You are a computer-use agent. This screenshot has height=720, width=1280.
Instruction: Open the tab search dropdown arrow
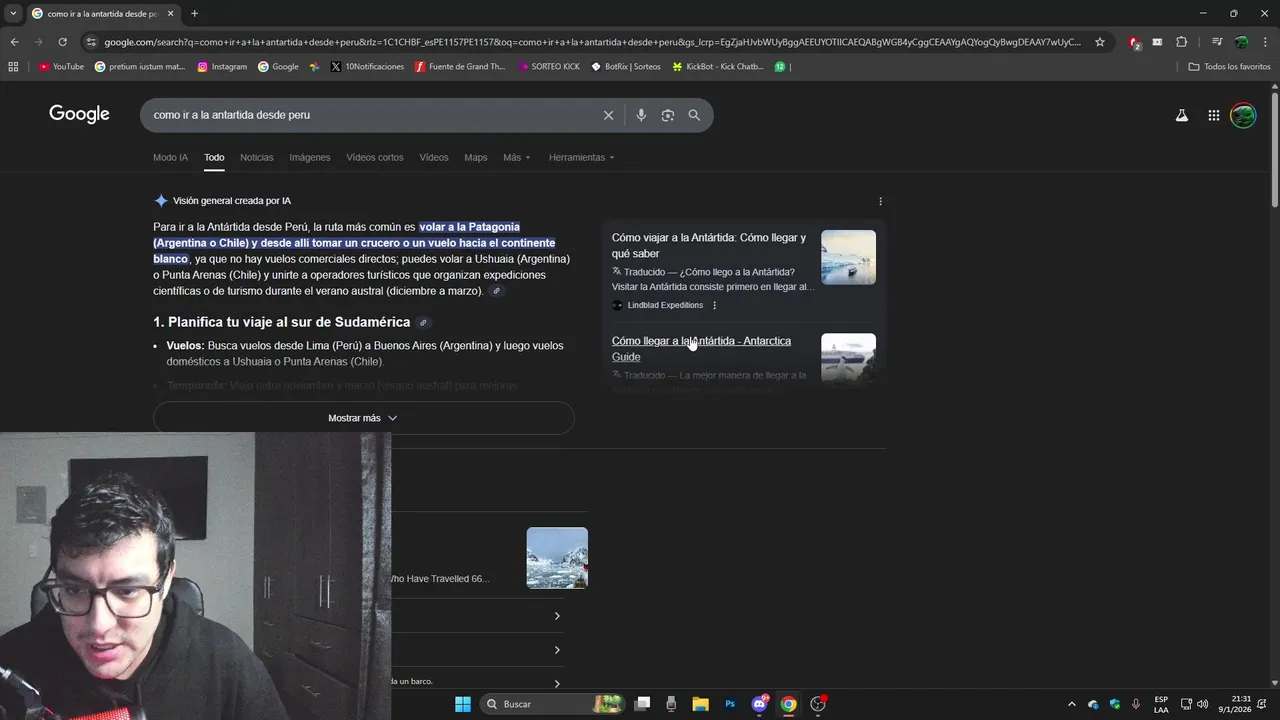pos(13,13)
